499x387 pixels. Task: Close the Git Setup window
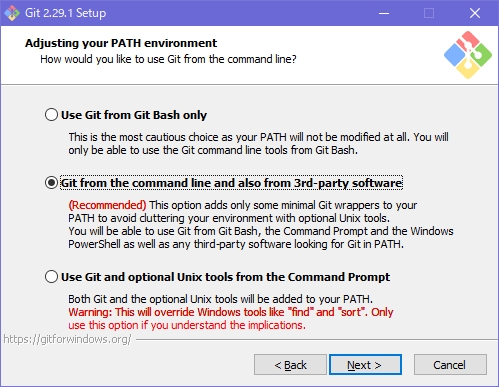475,13
